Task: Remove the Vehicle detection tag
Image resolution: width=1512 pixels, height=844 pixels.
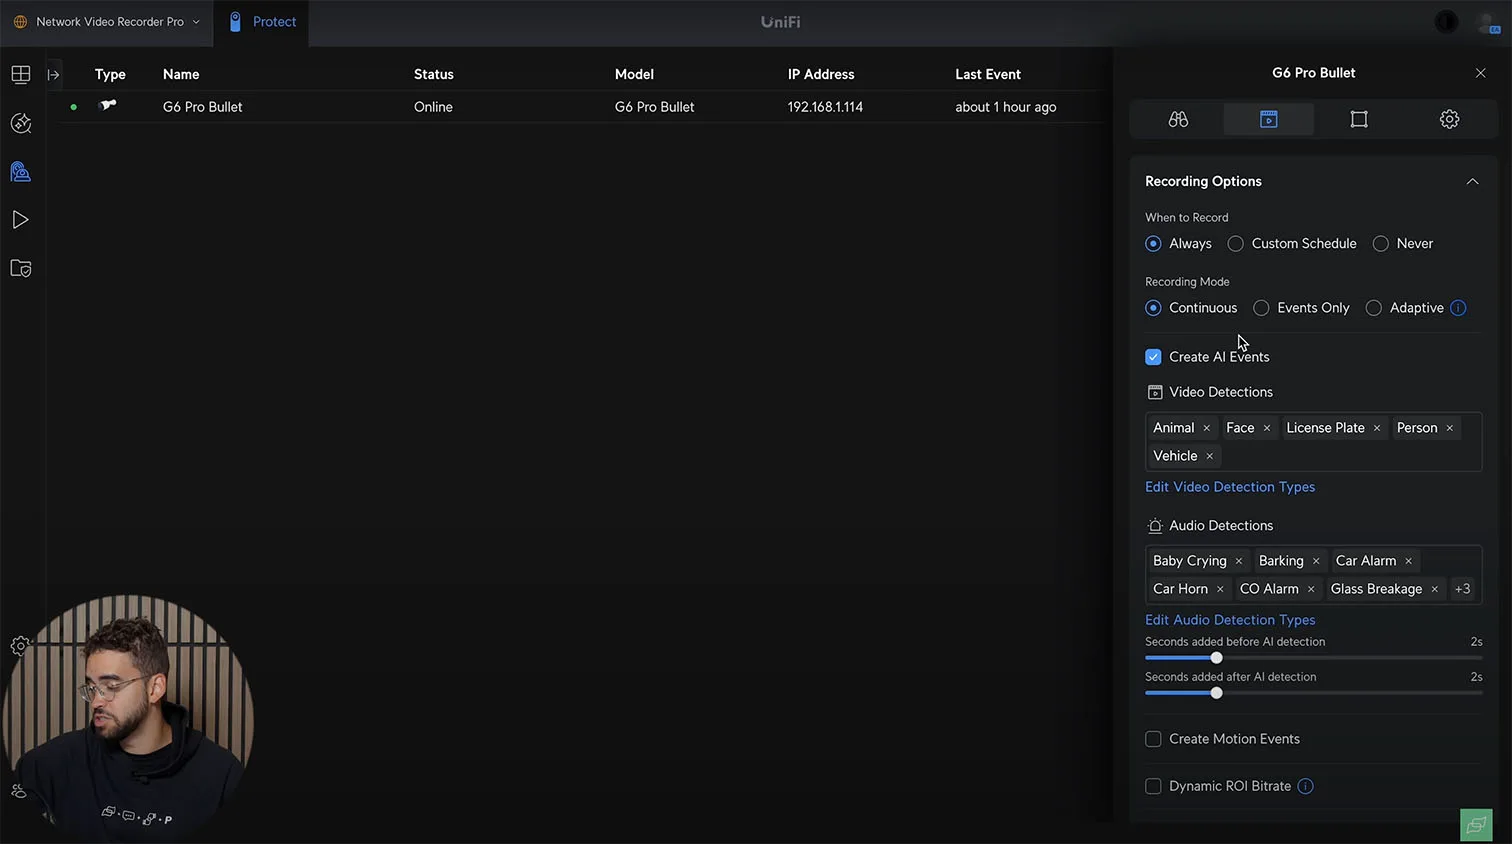Action: click(1210, 456)
